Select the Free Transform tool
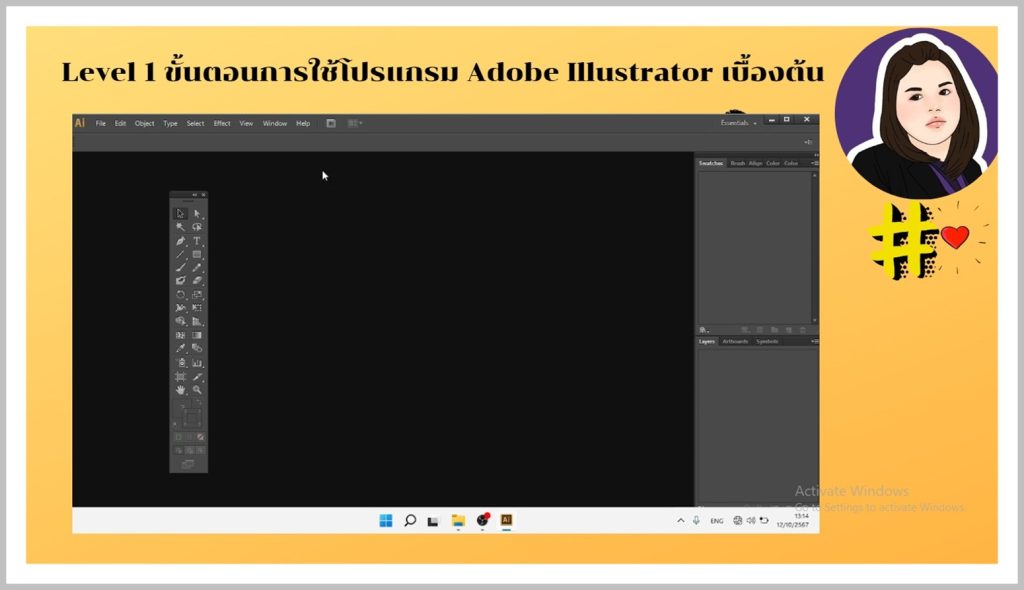This screenshot has width=1024, height=590. pos(197,308)
